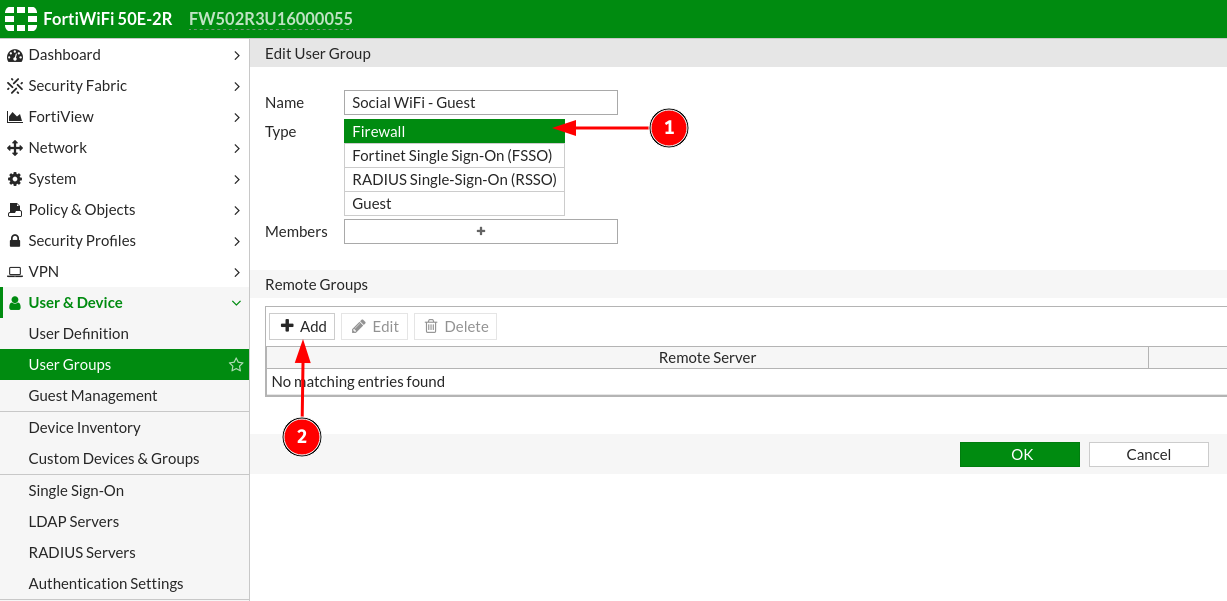
Task: Add members with the plus field
Action: (x=480, y=231)
